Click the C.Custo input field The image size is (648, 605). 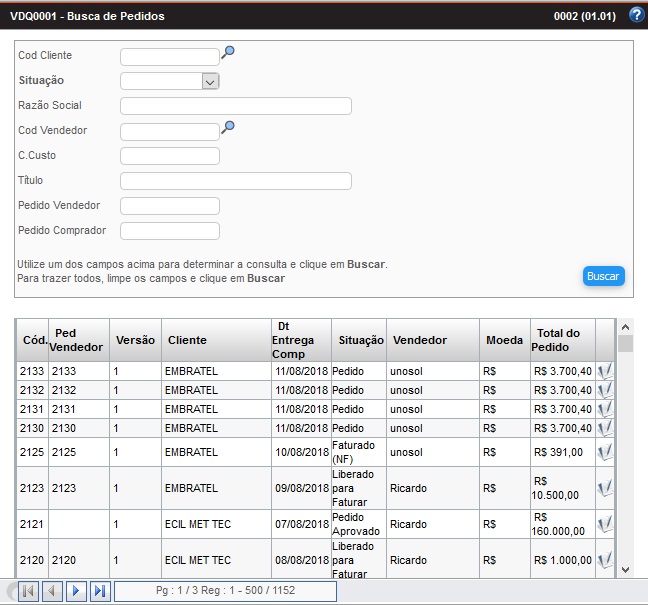point(170,156)
